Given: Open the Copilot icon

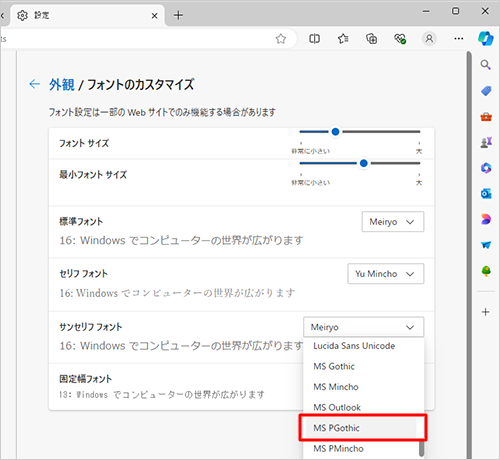Looking at the screenshot, I should 485,39.
